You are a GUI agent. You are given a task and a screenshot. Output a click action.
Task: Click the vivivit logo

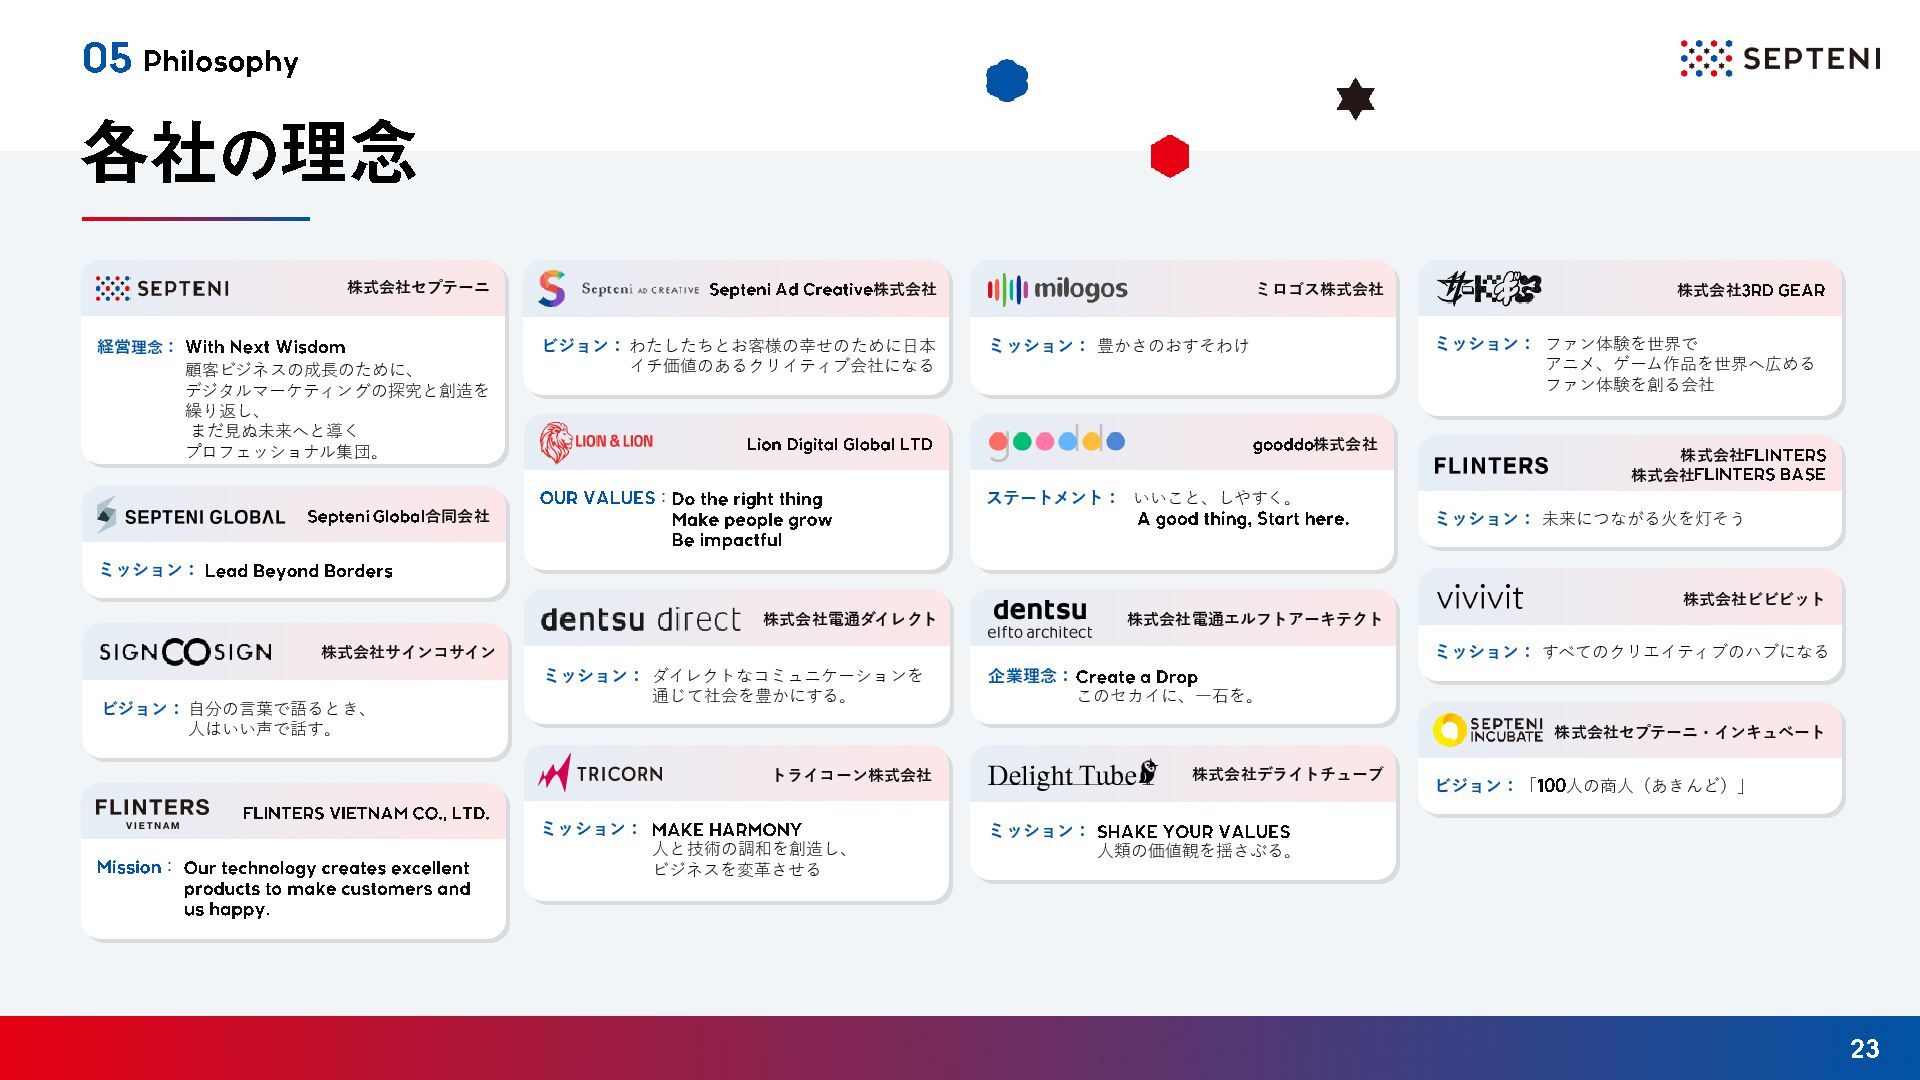pyautogui.click(x=1479, y=598)
